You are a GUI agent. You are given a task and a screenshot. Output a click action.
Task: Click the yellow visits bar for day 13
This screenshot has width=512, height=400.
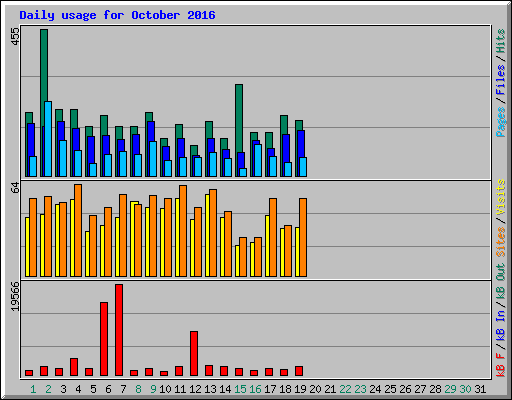pos(207,235)
